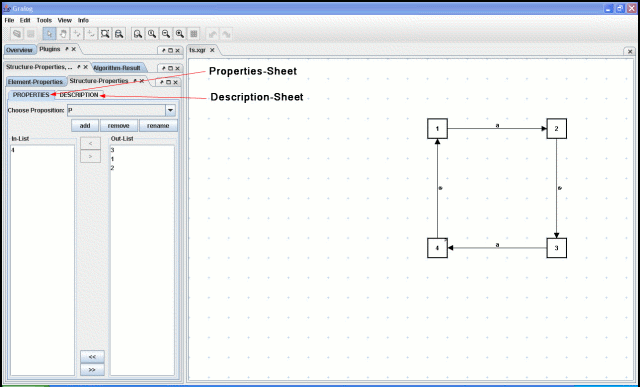Screen dimensions: 640x387
Task: Open the Edit menu
Action: click(x=25, y=20)
